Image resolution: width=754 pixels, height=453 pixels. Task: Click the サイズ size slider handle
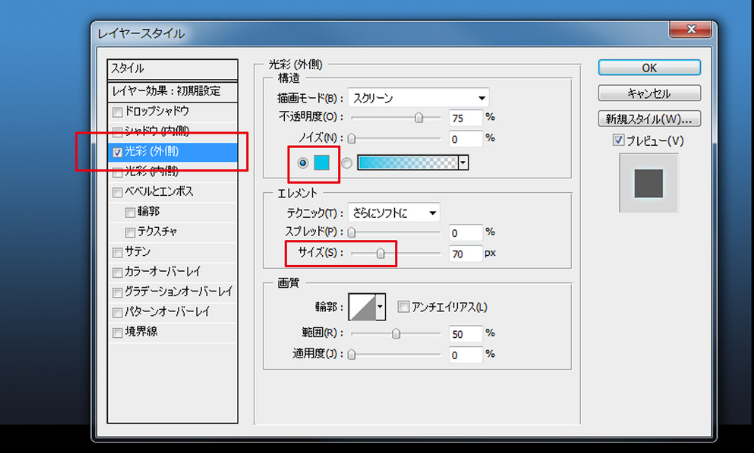[x=380, y=254]
